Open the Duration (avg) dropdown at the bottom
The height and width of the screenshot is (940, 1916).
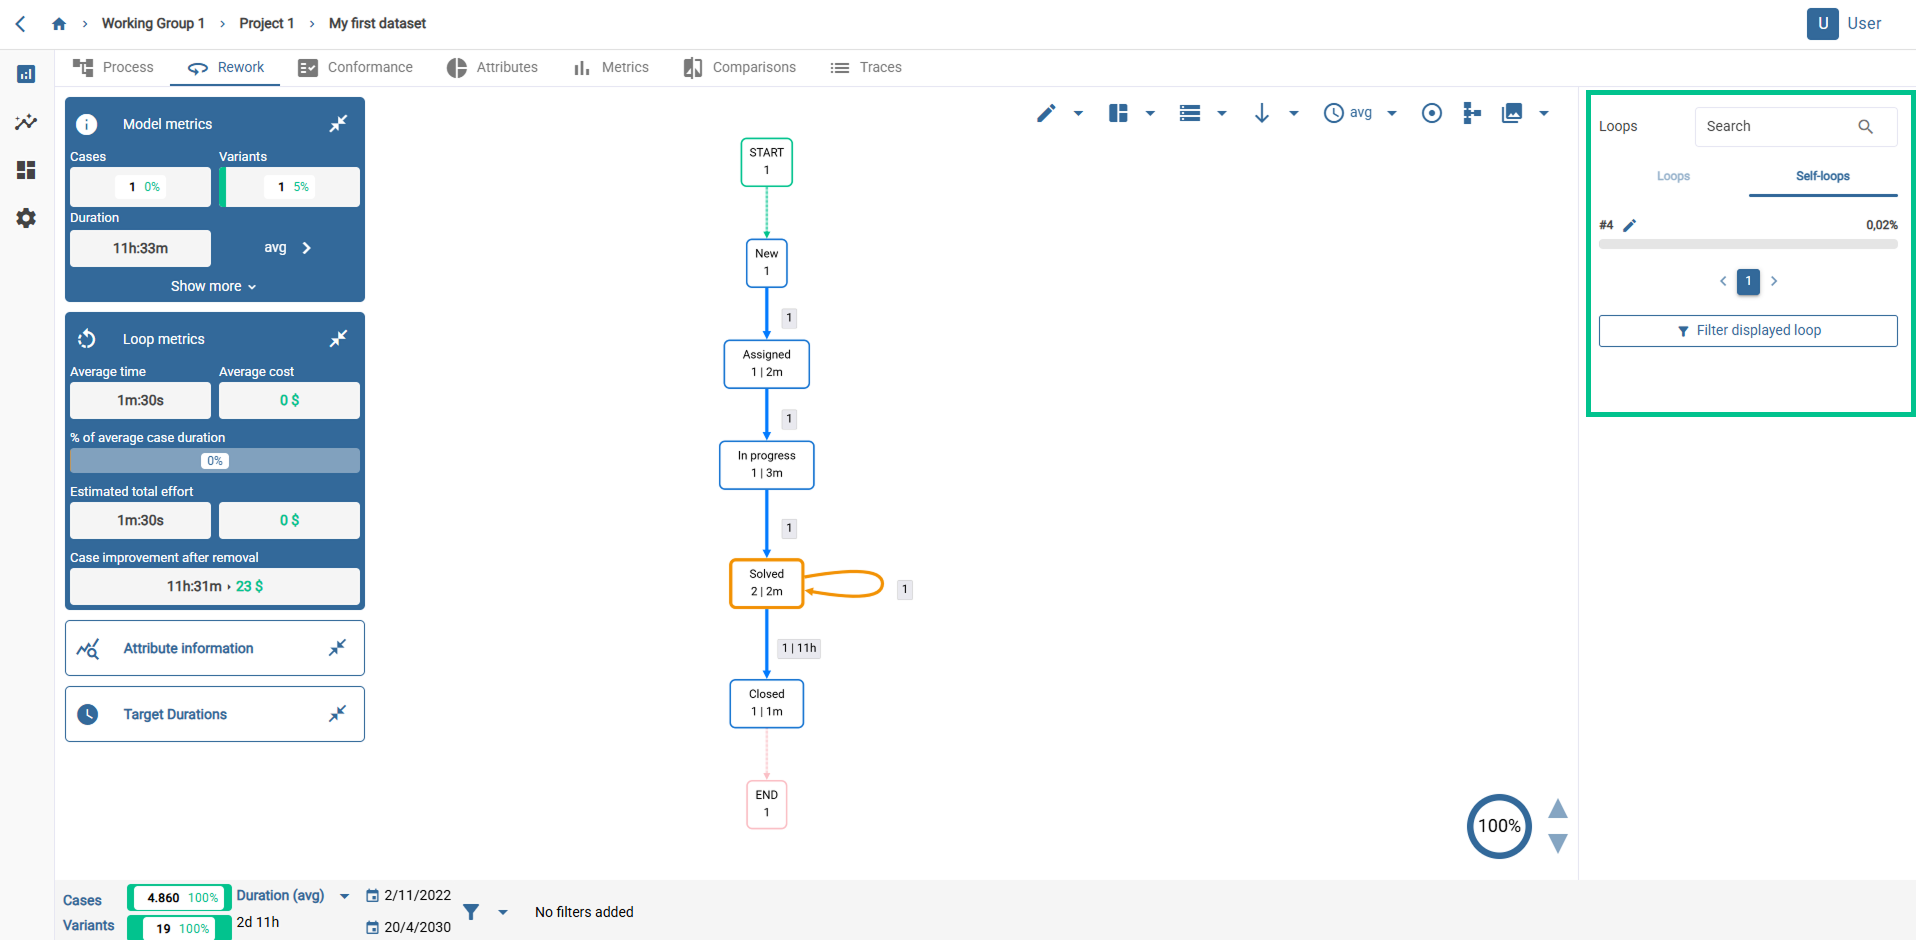point(344,895)
